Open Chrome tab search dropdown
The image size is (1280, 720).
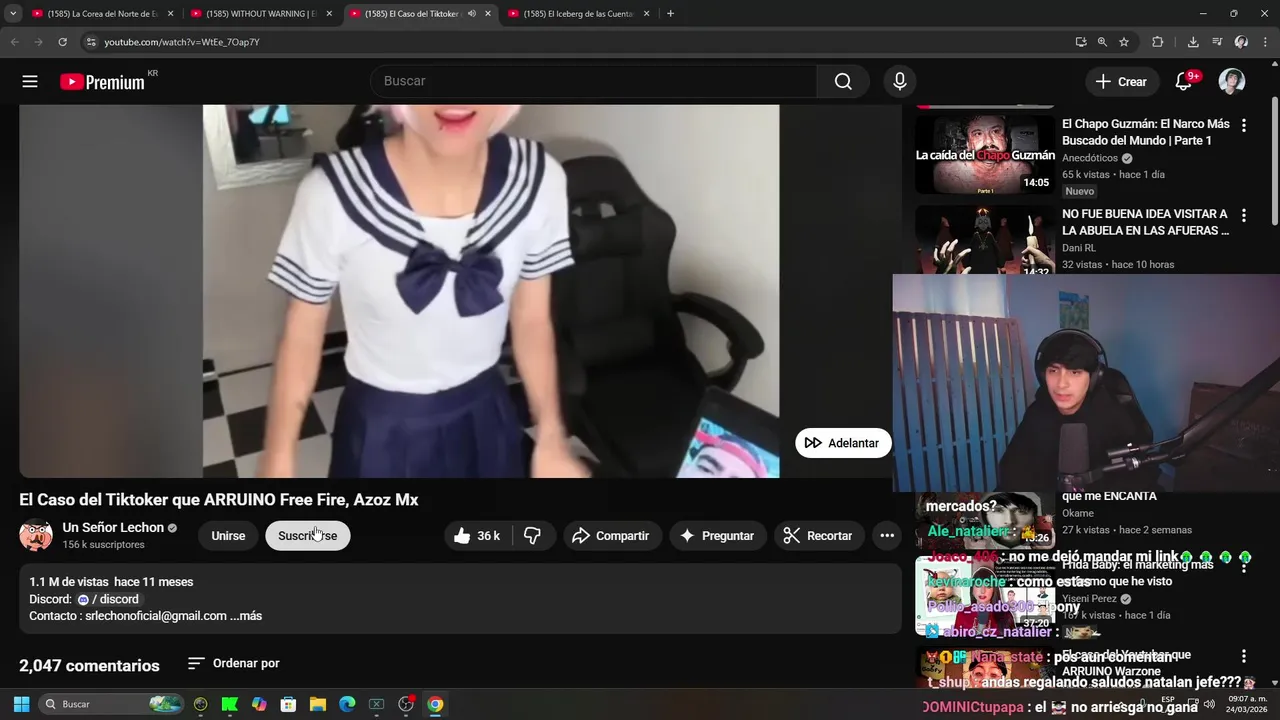pos(13,14)
